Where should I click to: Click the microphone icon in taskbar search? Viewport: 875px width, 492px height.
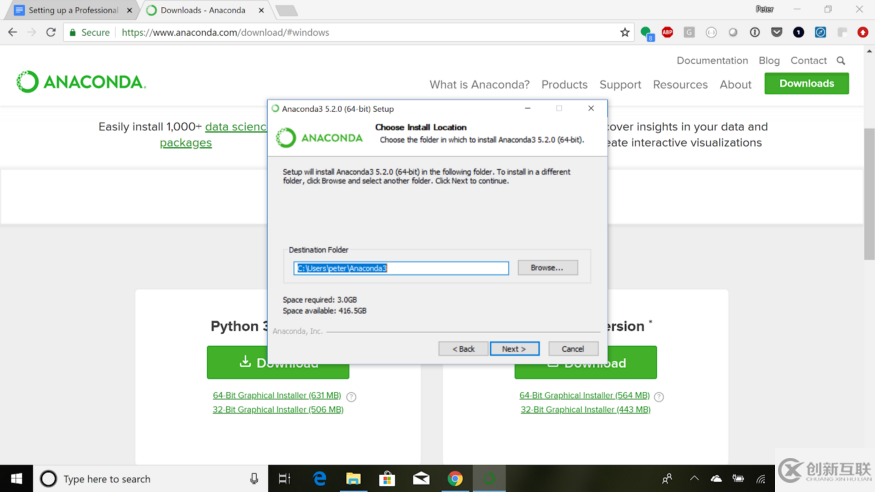254,479
